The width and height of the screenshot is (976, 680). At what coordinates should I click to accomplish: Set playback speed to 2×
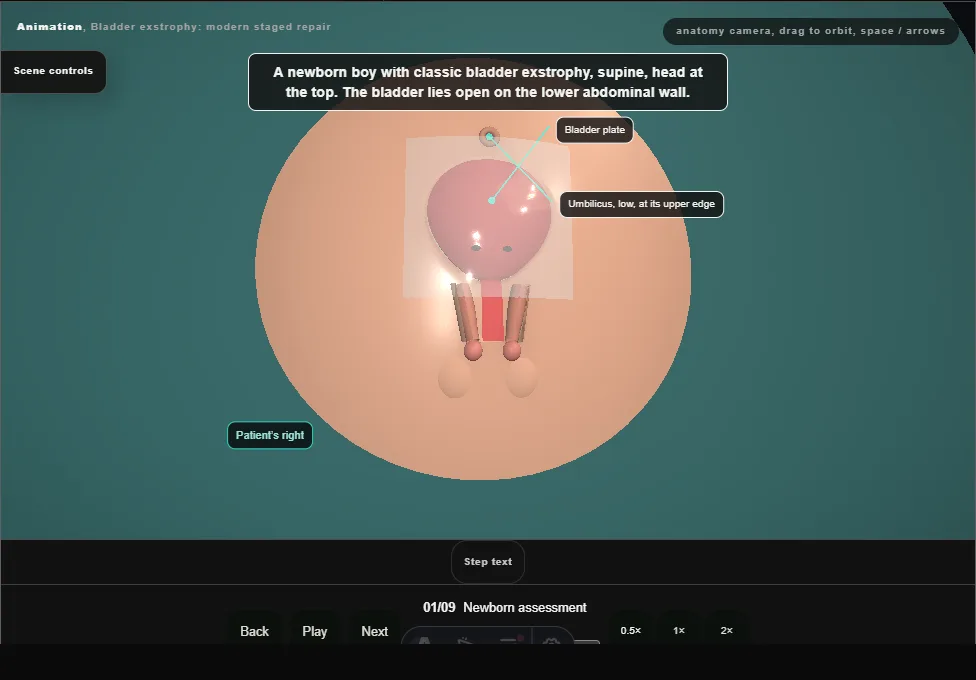point(726,630)
